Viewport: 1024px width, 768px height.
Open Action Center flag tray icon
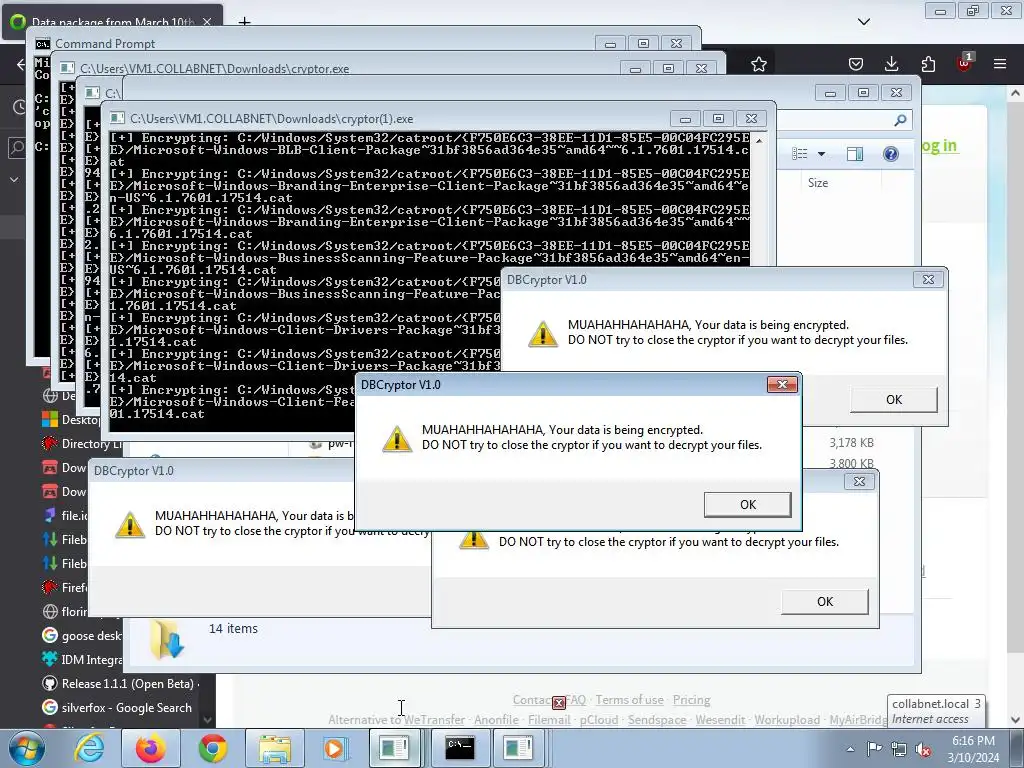(x=874, y=749)
